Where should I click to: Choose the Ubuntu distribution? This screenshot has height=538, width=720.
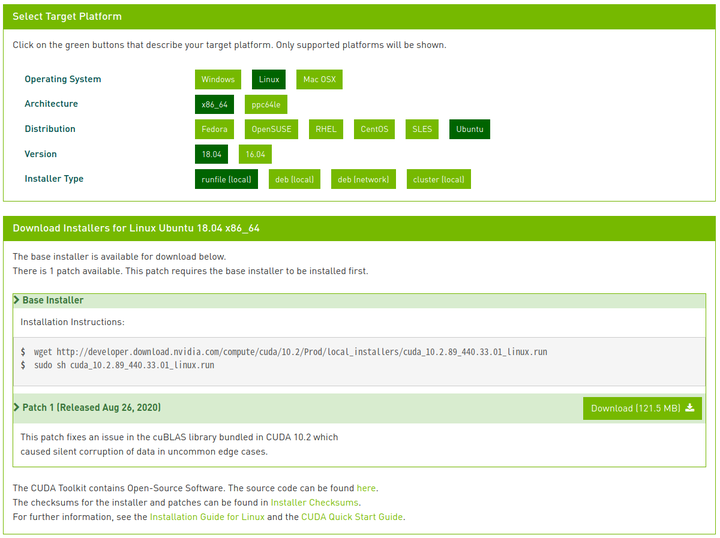coord(470,129)
